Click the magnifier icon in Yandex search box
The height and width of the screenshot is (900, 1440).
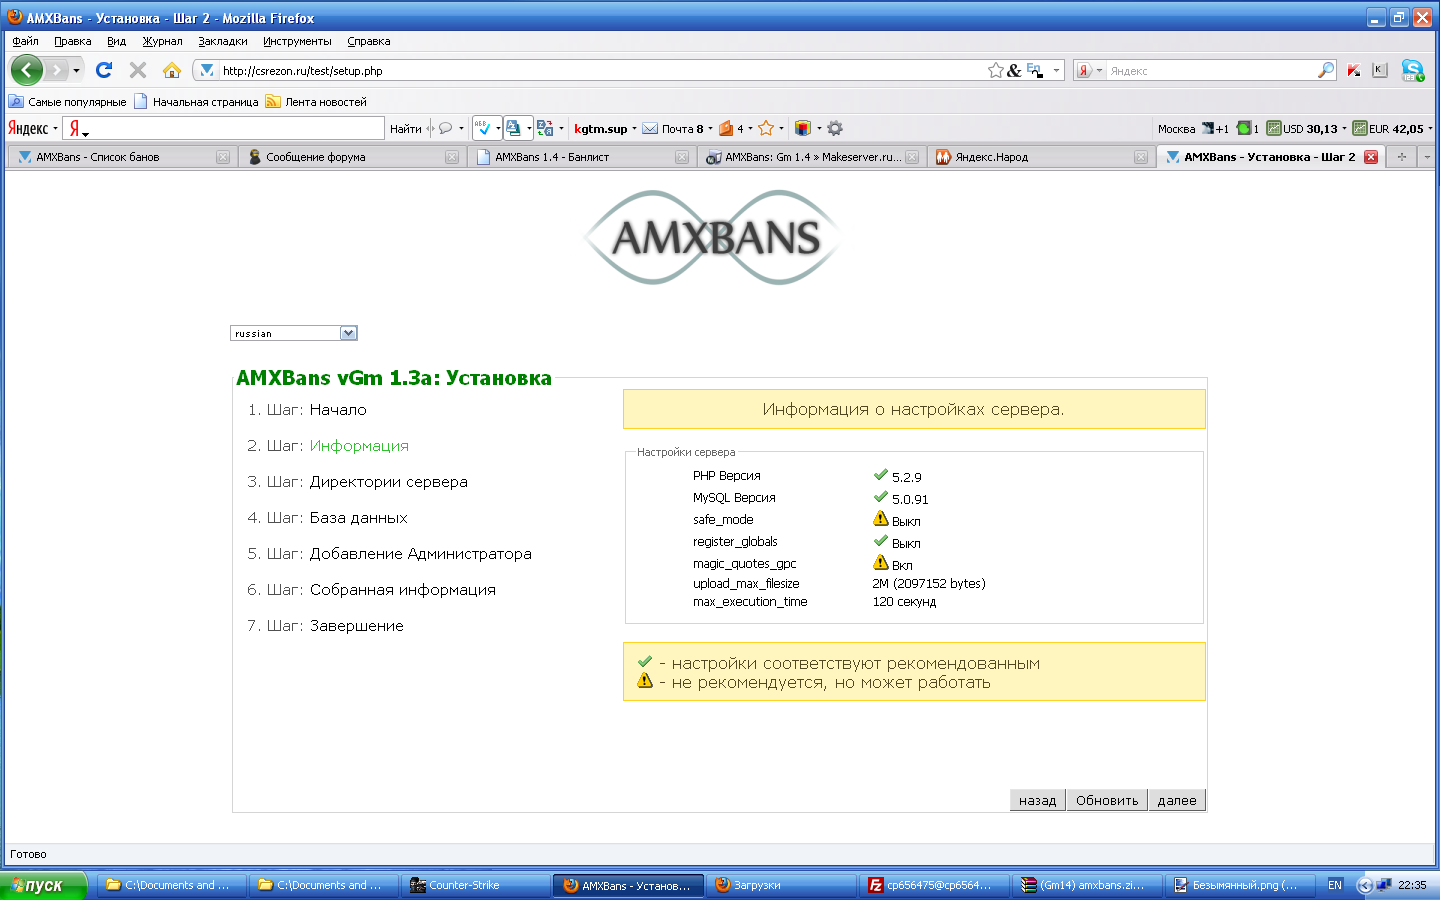pyautogui.click(x=1326, y=70)
